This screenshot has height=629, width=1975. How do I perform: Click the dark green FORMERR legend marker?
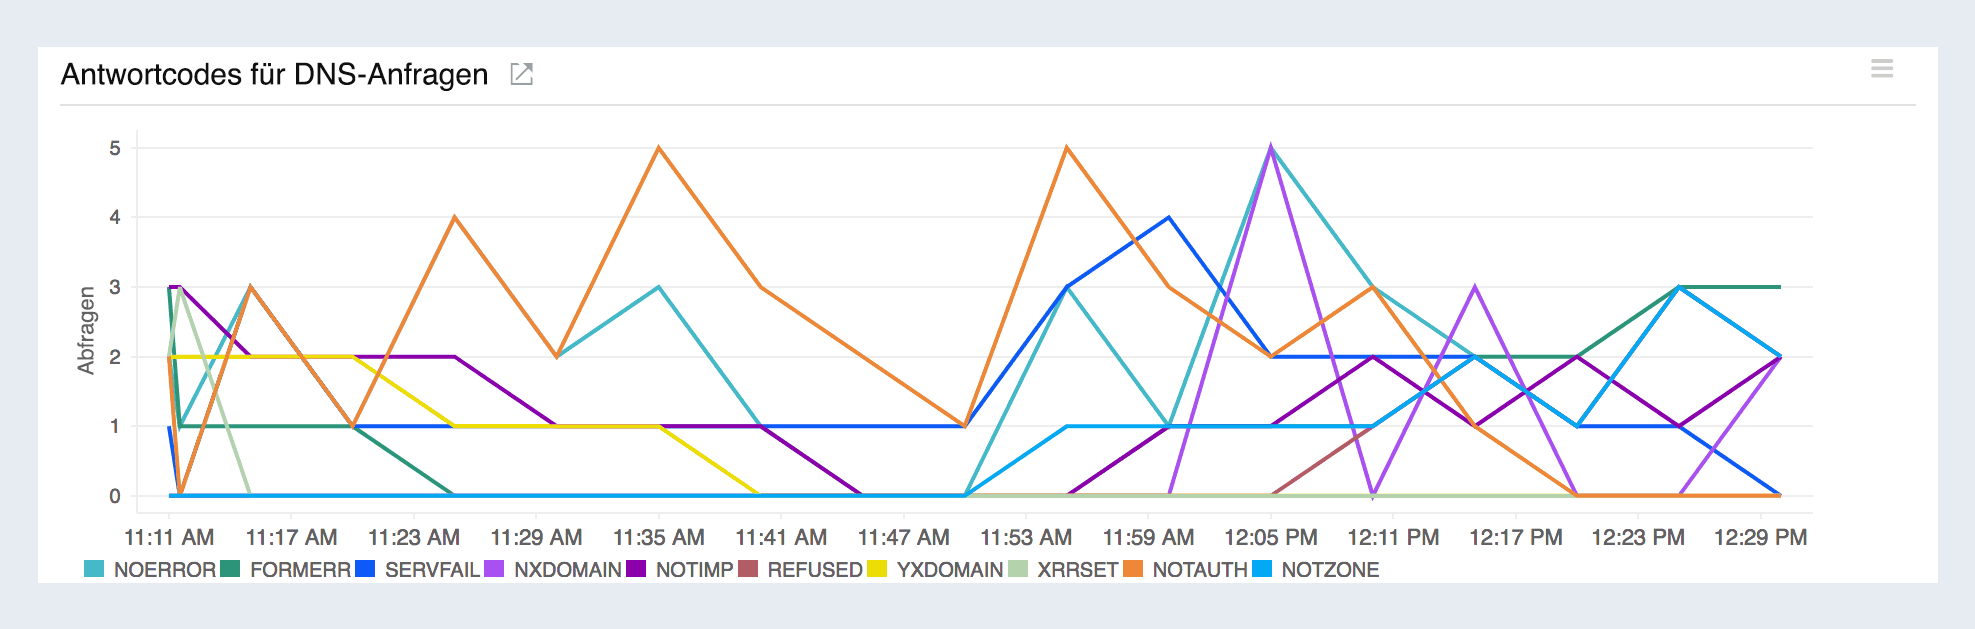(x=230, y=570)
